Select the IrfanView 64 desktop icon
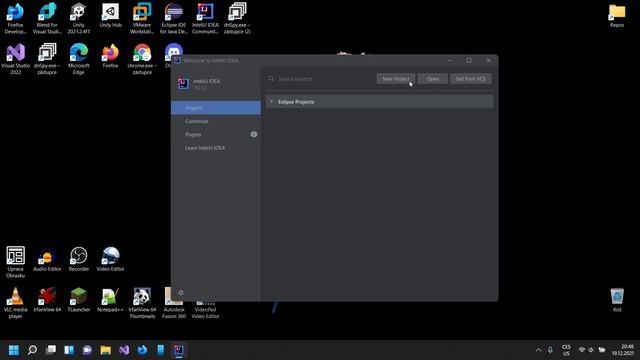 click(47, 300)
